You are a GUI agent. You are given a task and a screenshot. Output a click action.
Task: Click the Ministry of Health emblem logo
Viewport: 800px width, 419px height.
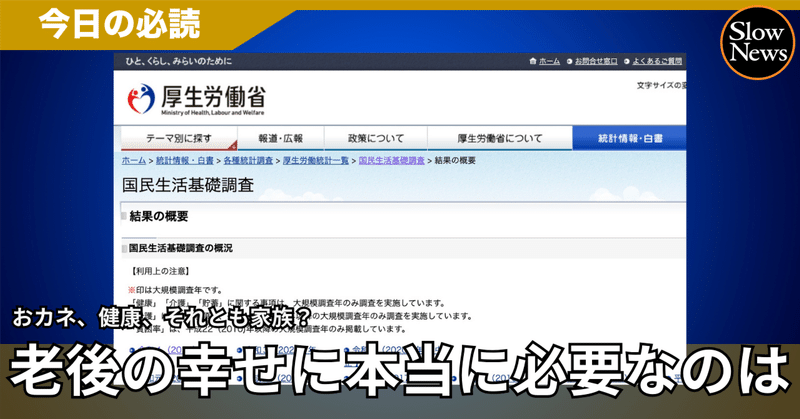pos(141,98)
